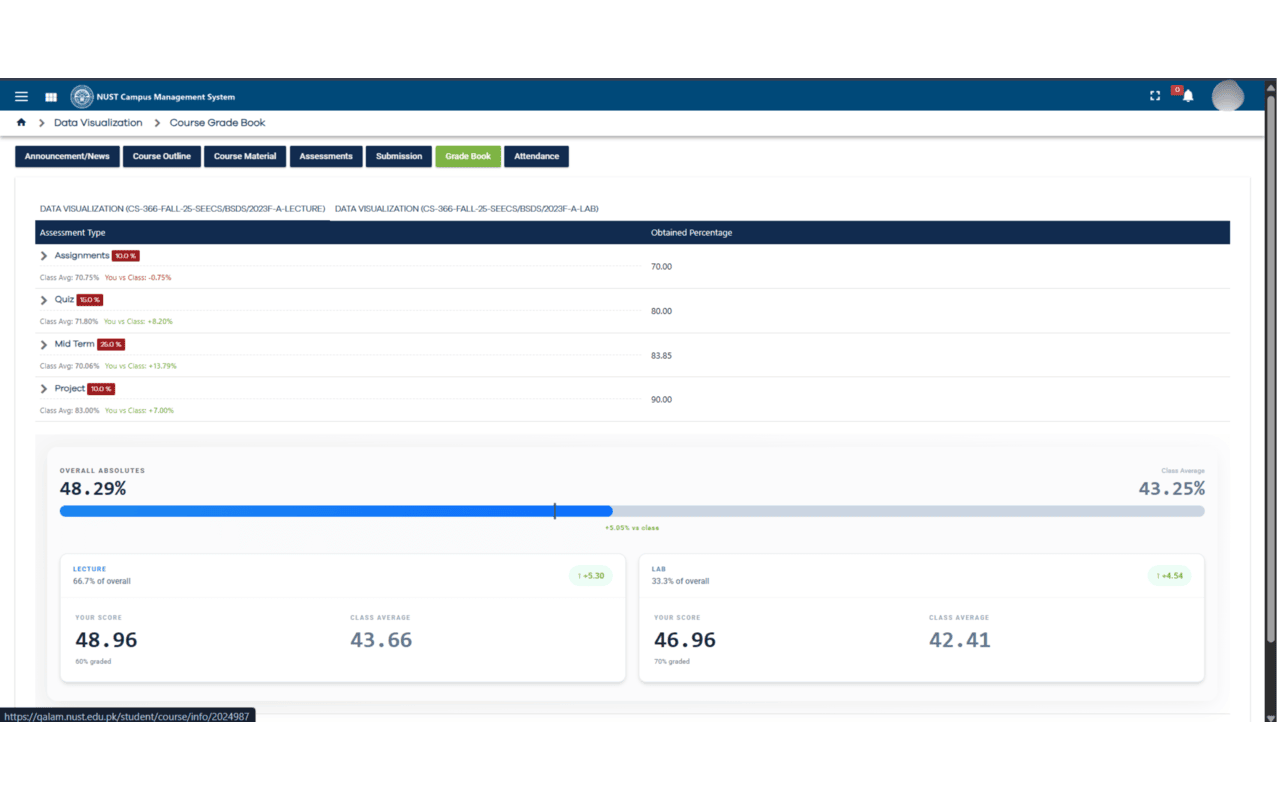Screen dimensions: 1280x800
Task: Click the 'Class Avg: 70.75%' text
Action: 69,277
